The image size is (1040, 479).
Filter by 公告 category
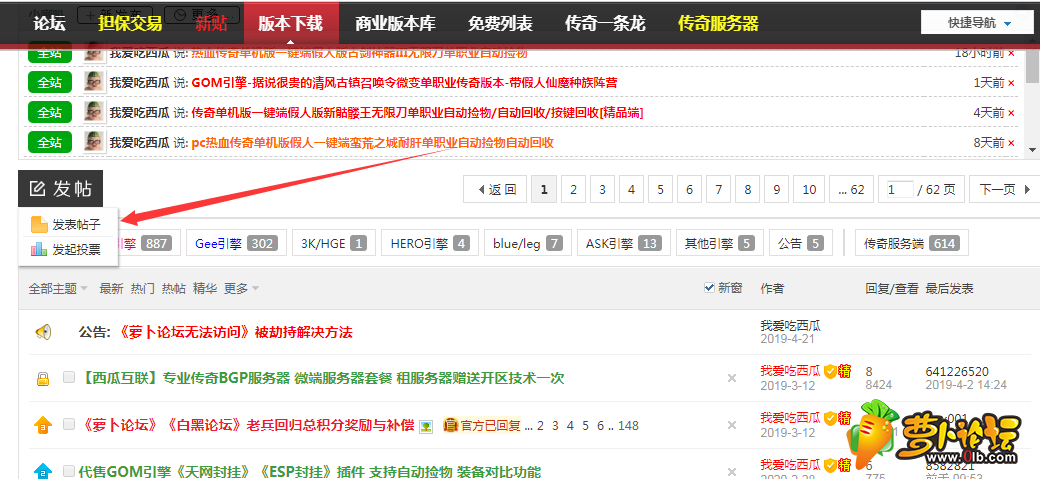(801, 243)
